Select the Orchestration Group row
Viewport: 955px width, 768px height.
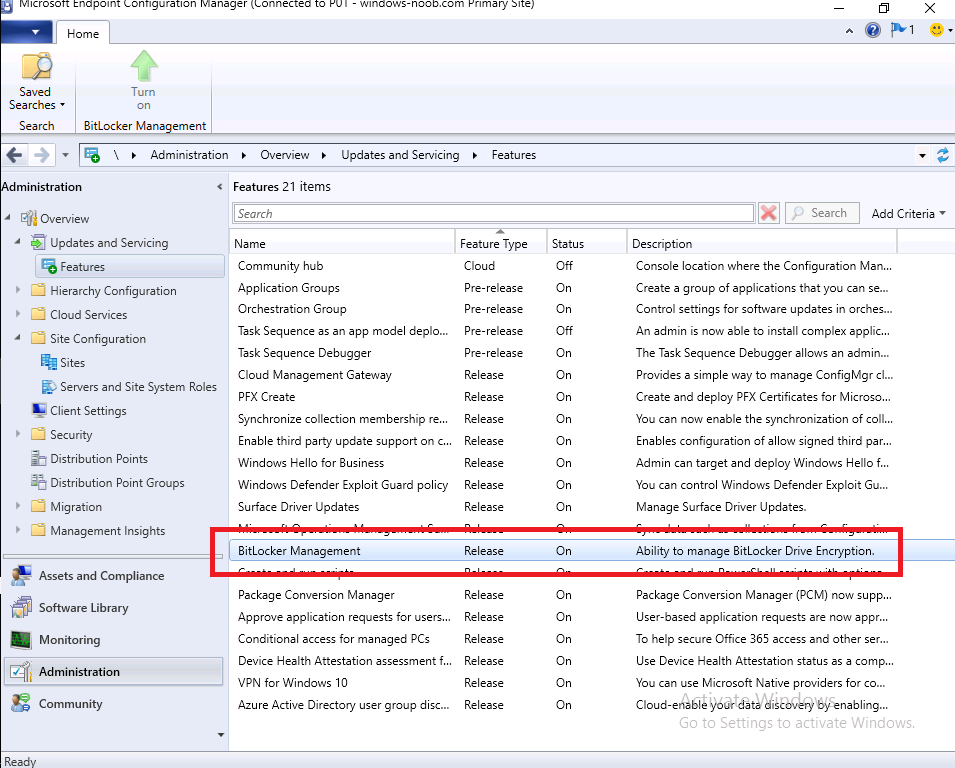click(x=592, y=309)
